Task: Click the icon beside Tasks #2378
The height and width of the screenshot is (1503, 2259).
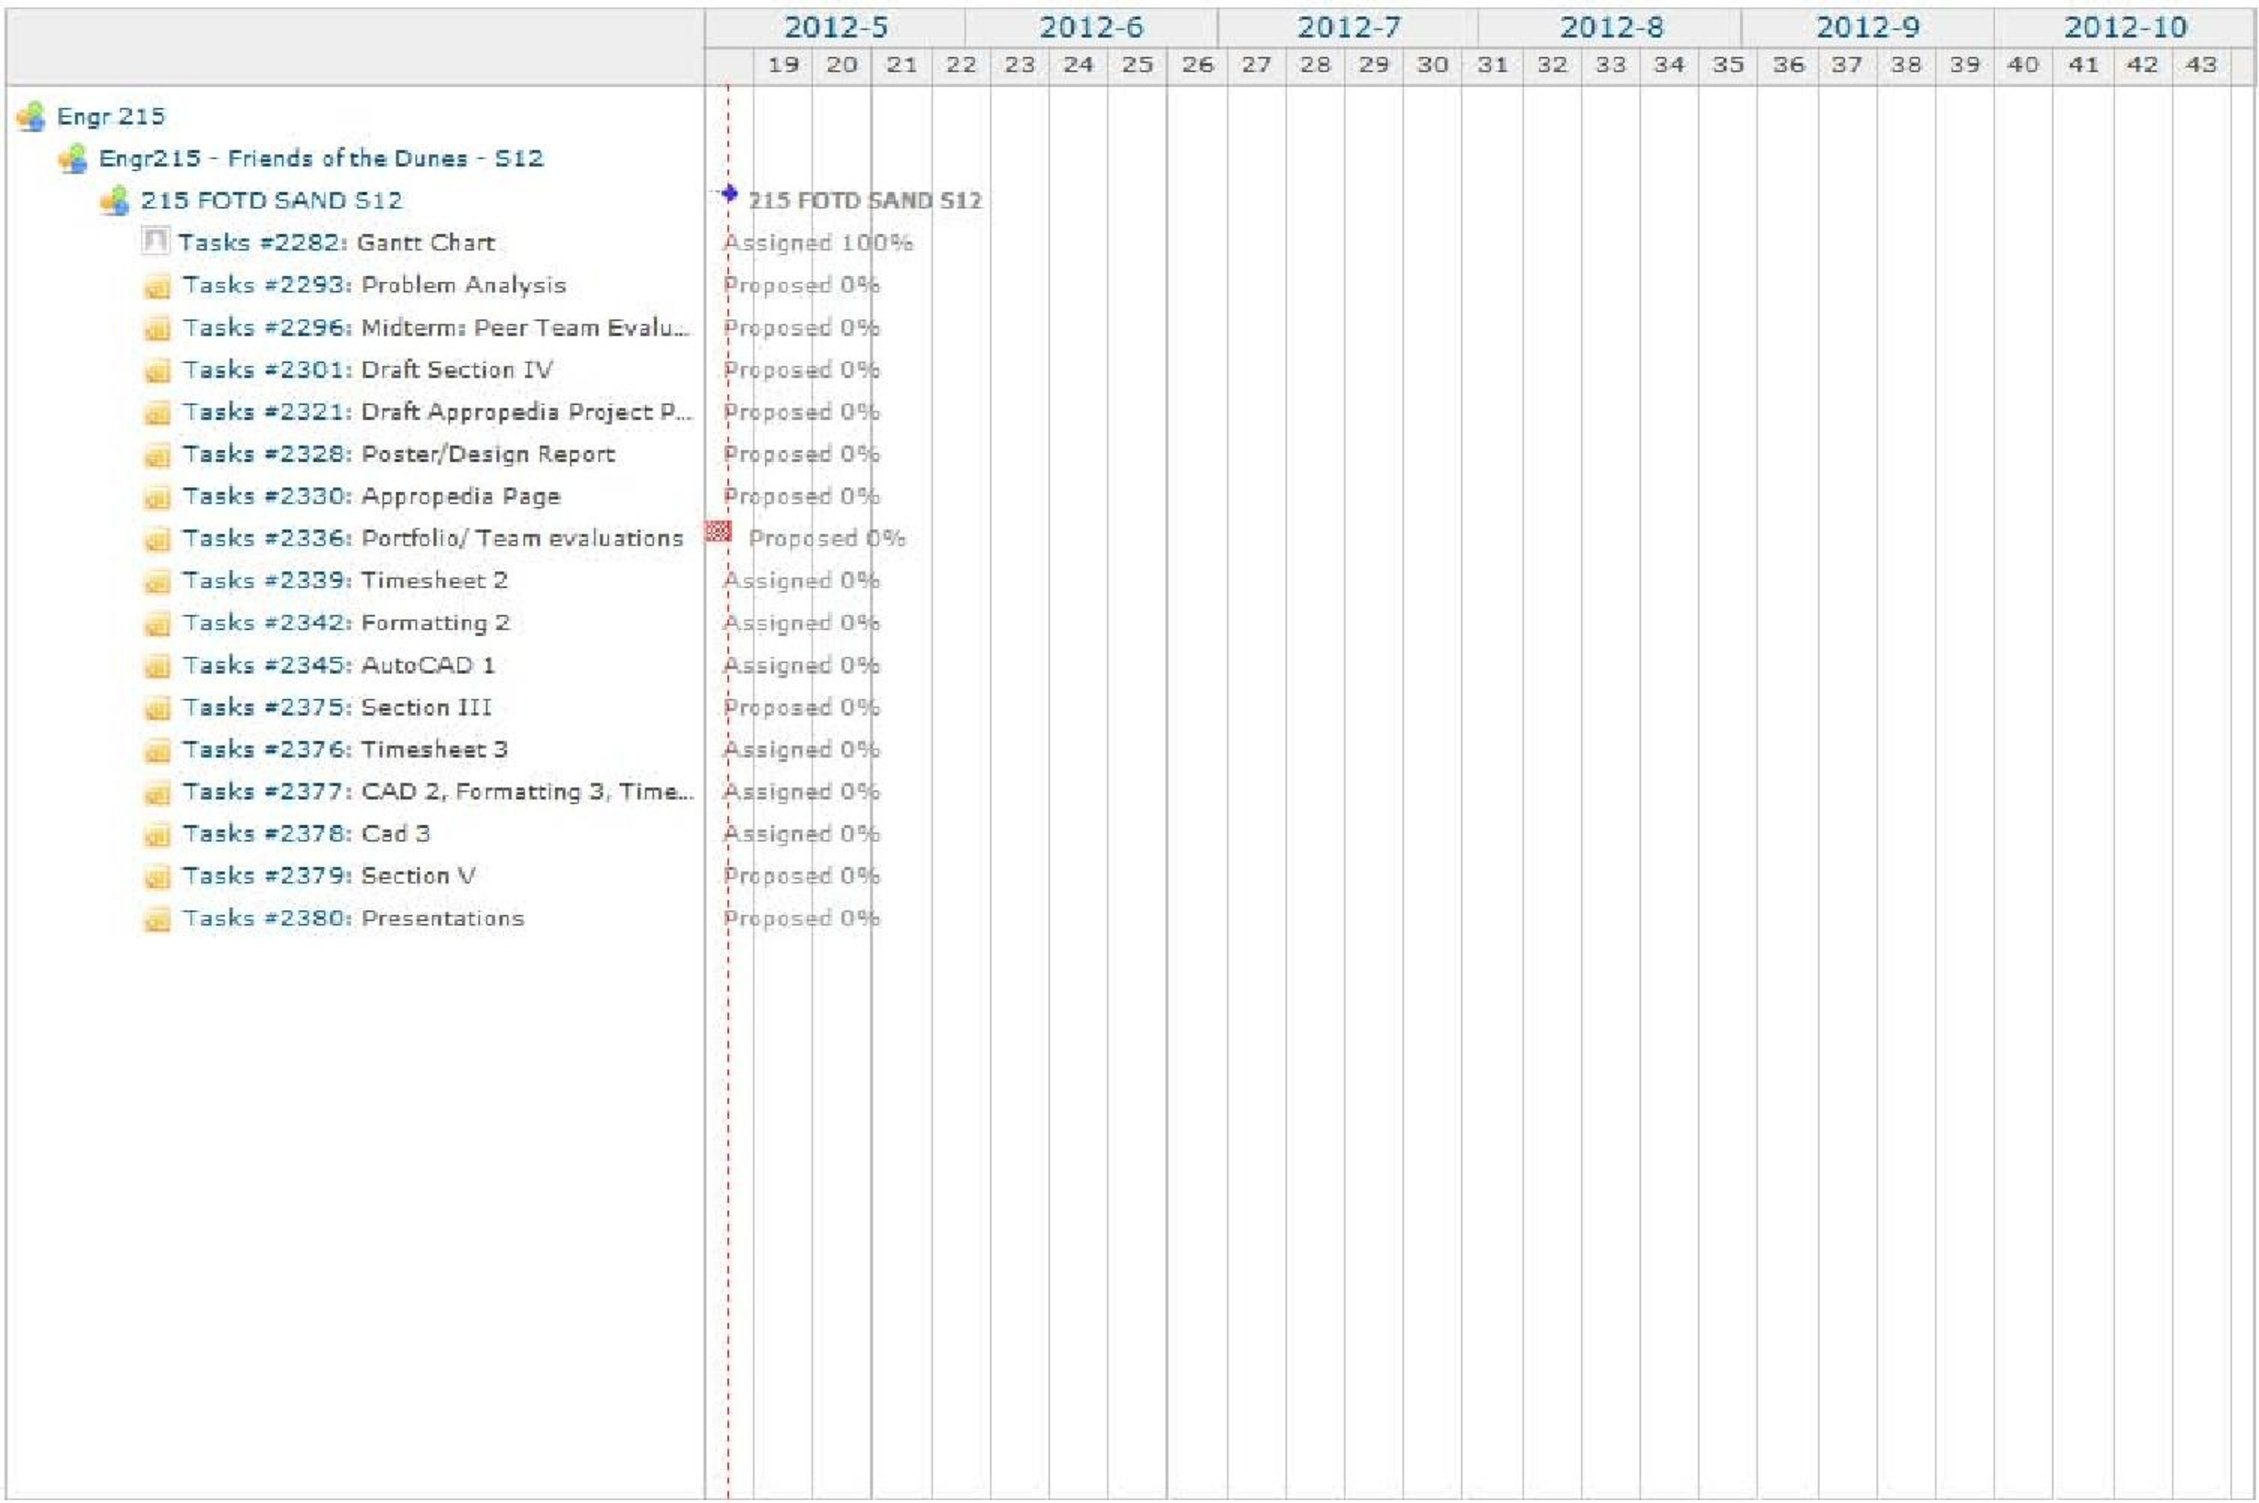Action: click(x=157, y=835)
